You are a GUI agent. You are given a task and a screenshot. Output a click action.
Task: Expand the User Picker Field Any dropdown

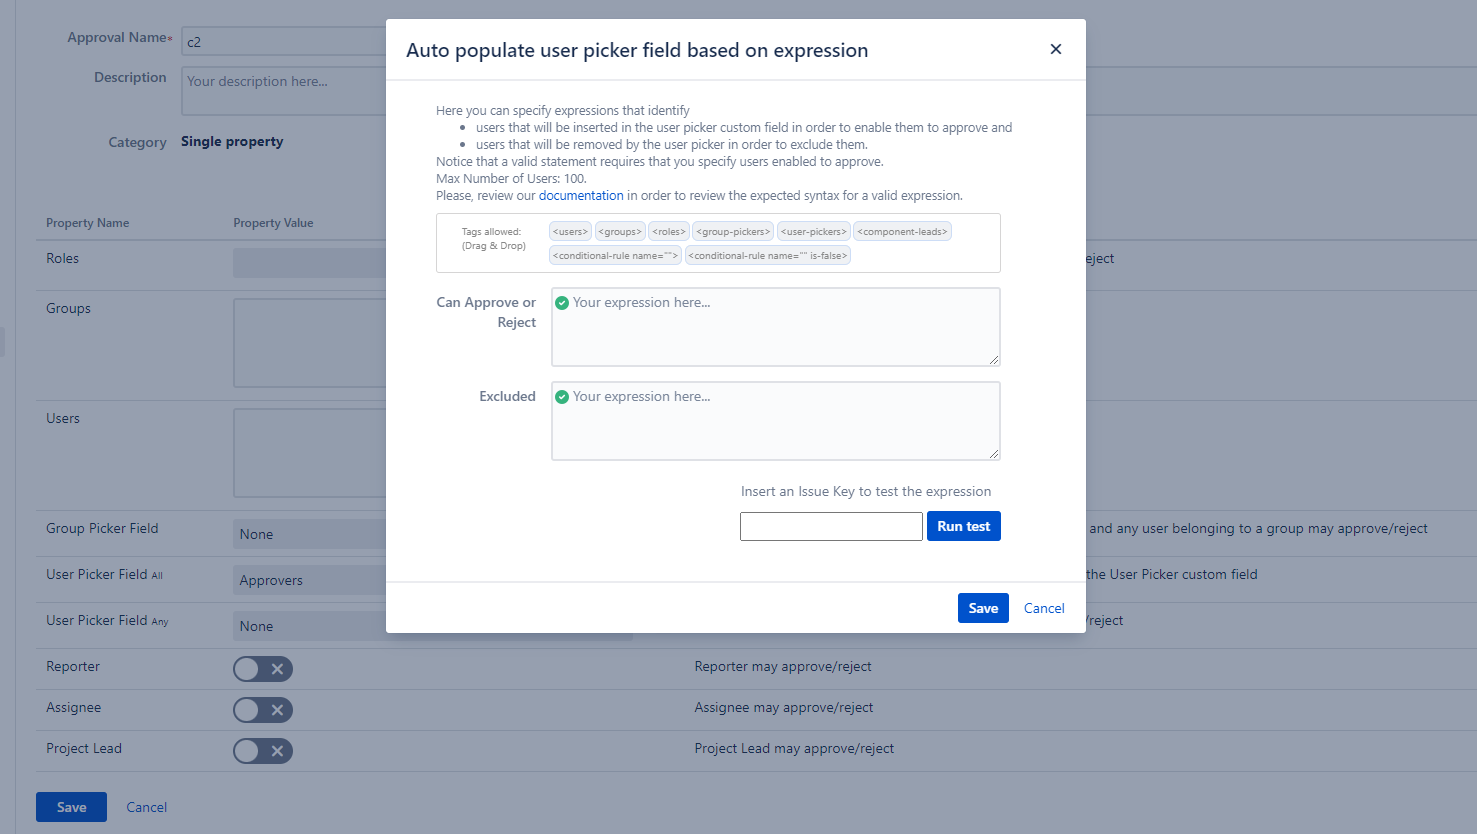[310, 626]
